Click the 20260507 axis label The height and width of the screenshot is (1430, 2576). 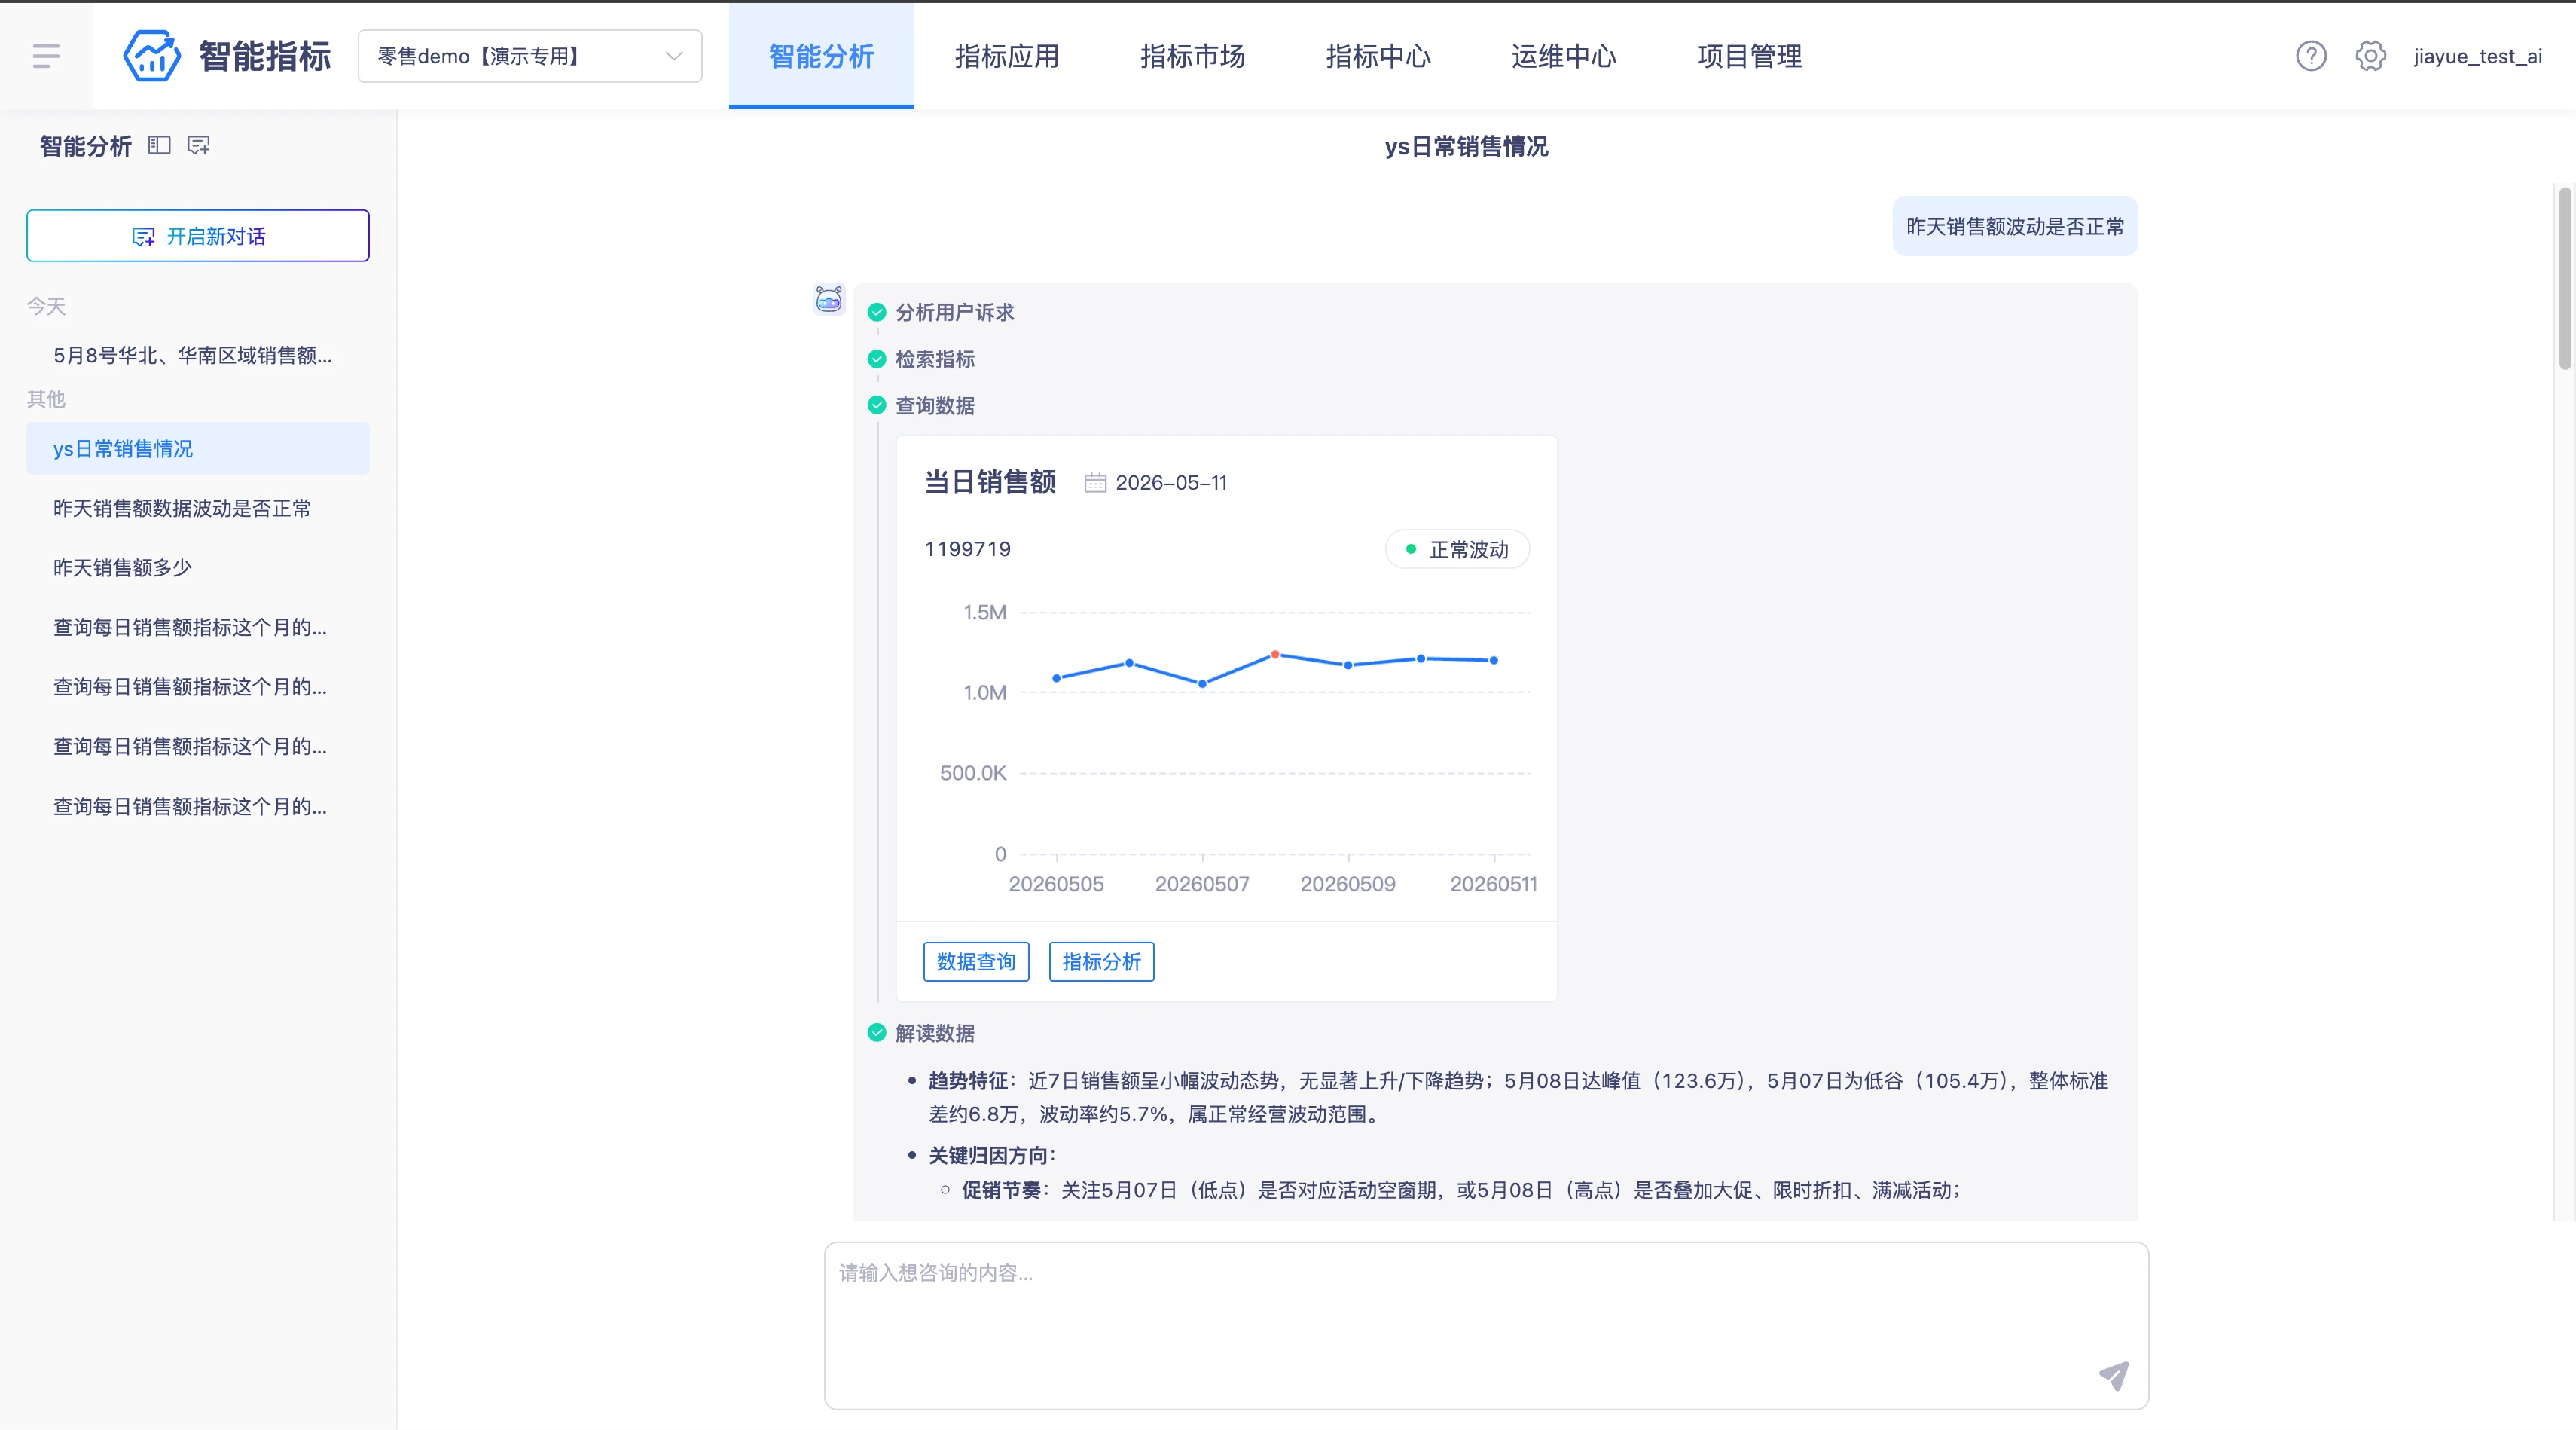point(1202,884)
